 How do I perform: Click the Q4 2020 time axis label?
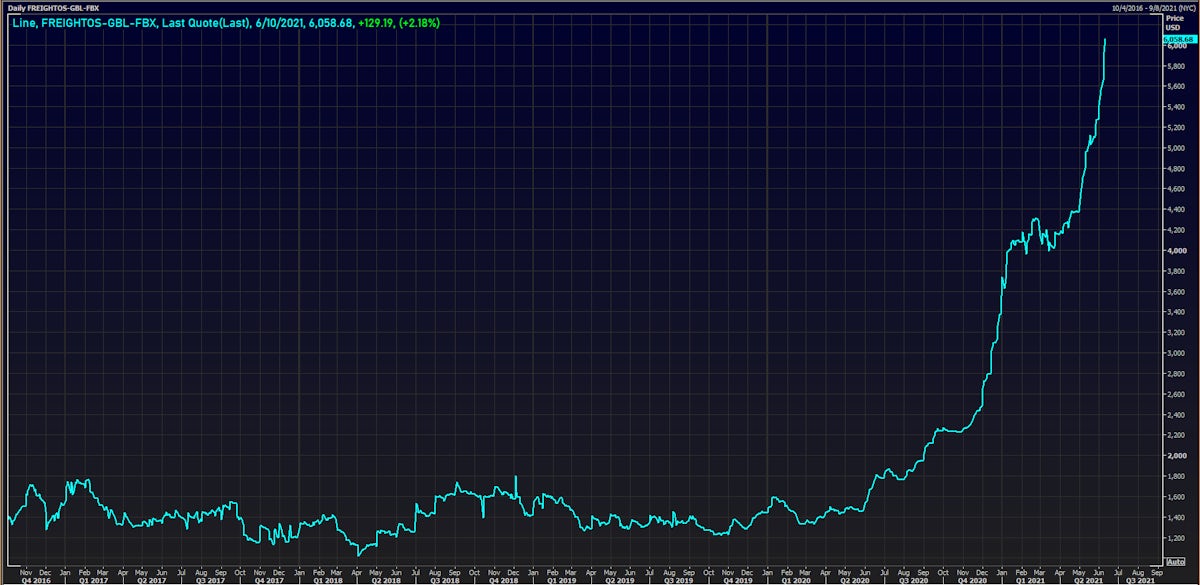(x=973, y=579)
